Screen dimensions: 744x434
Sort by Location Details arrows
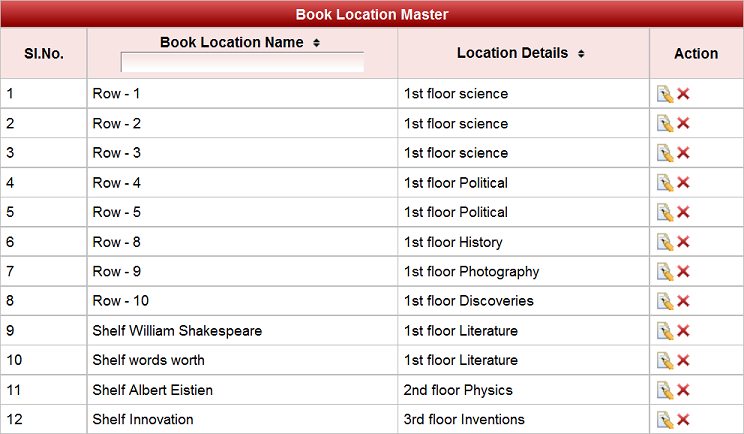pyautogui.click(x=581, y=53)
